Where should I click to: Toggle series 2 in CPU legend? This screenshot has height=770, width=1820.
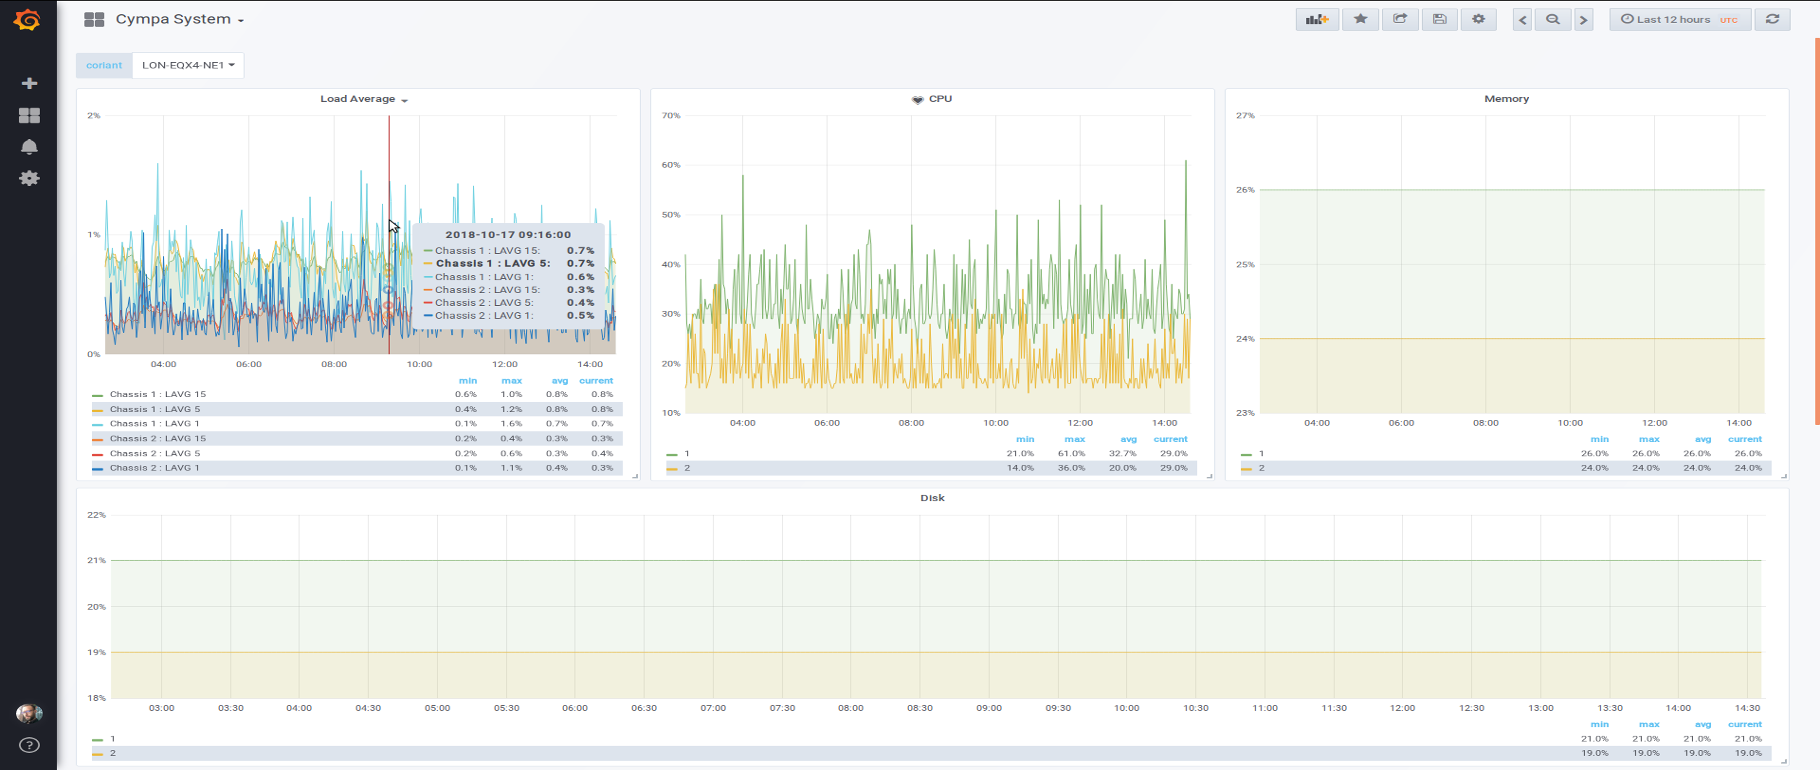[686, 468]
